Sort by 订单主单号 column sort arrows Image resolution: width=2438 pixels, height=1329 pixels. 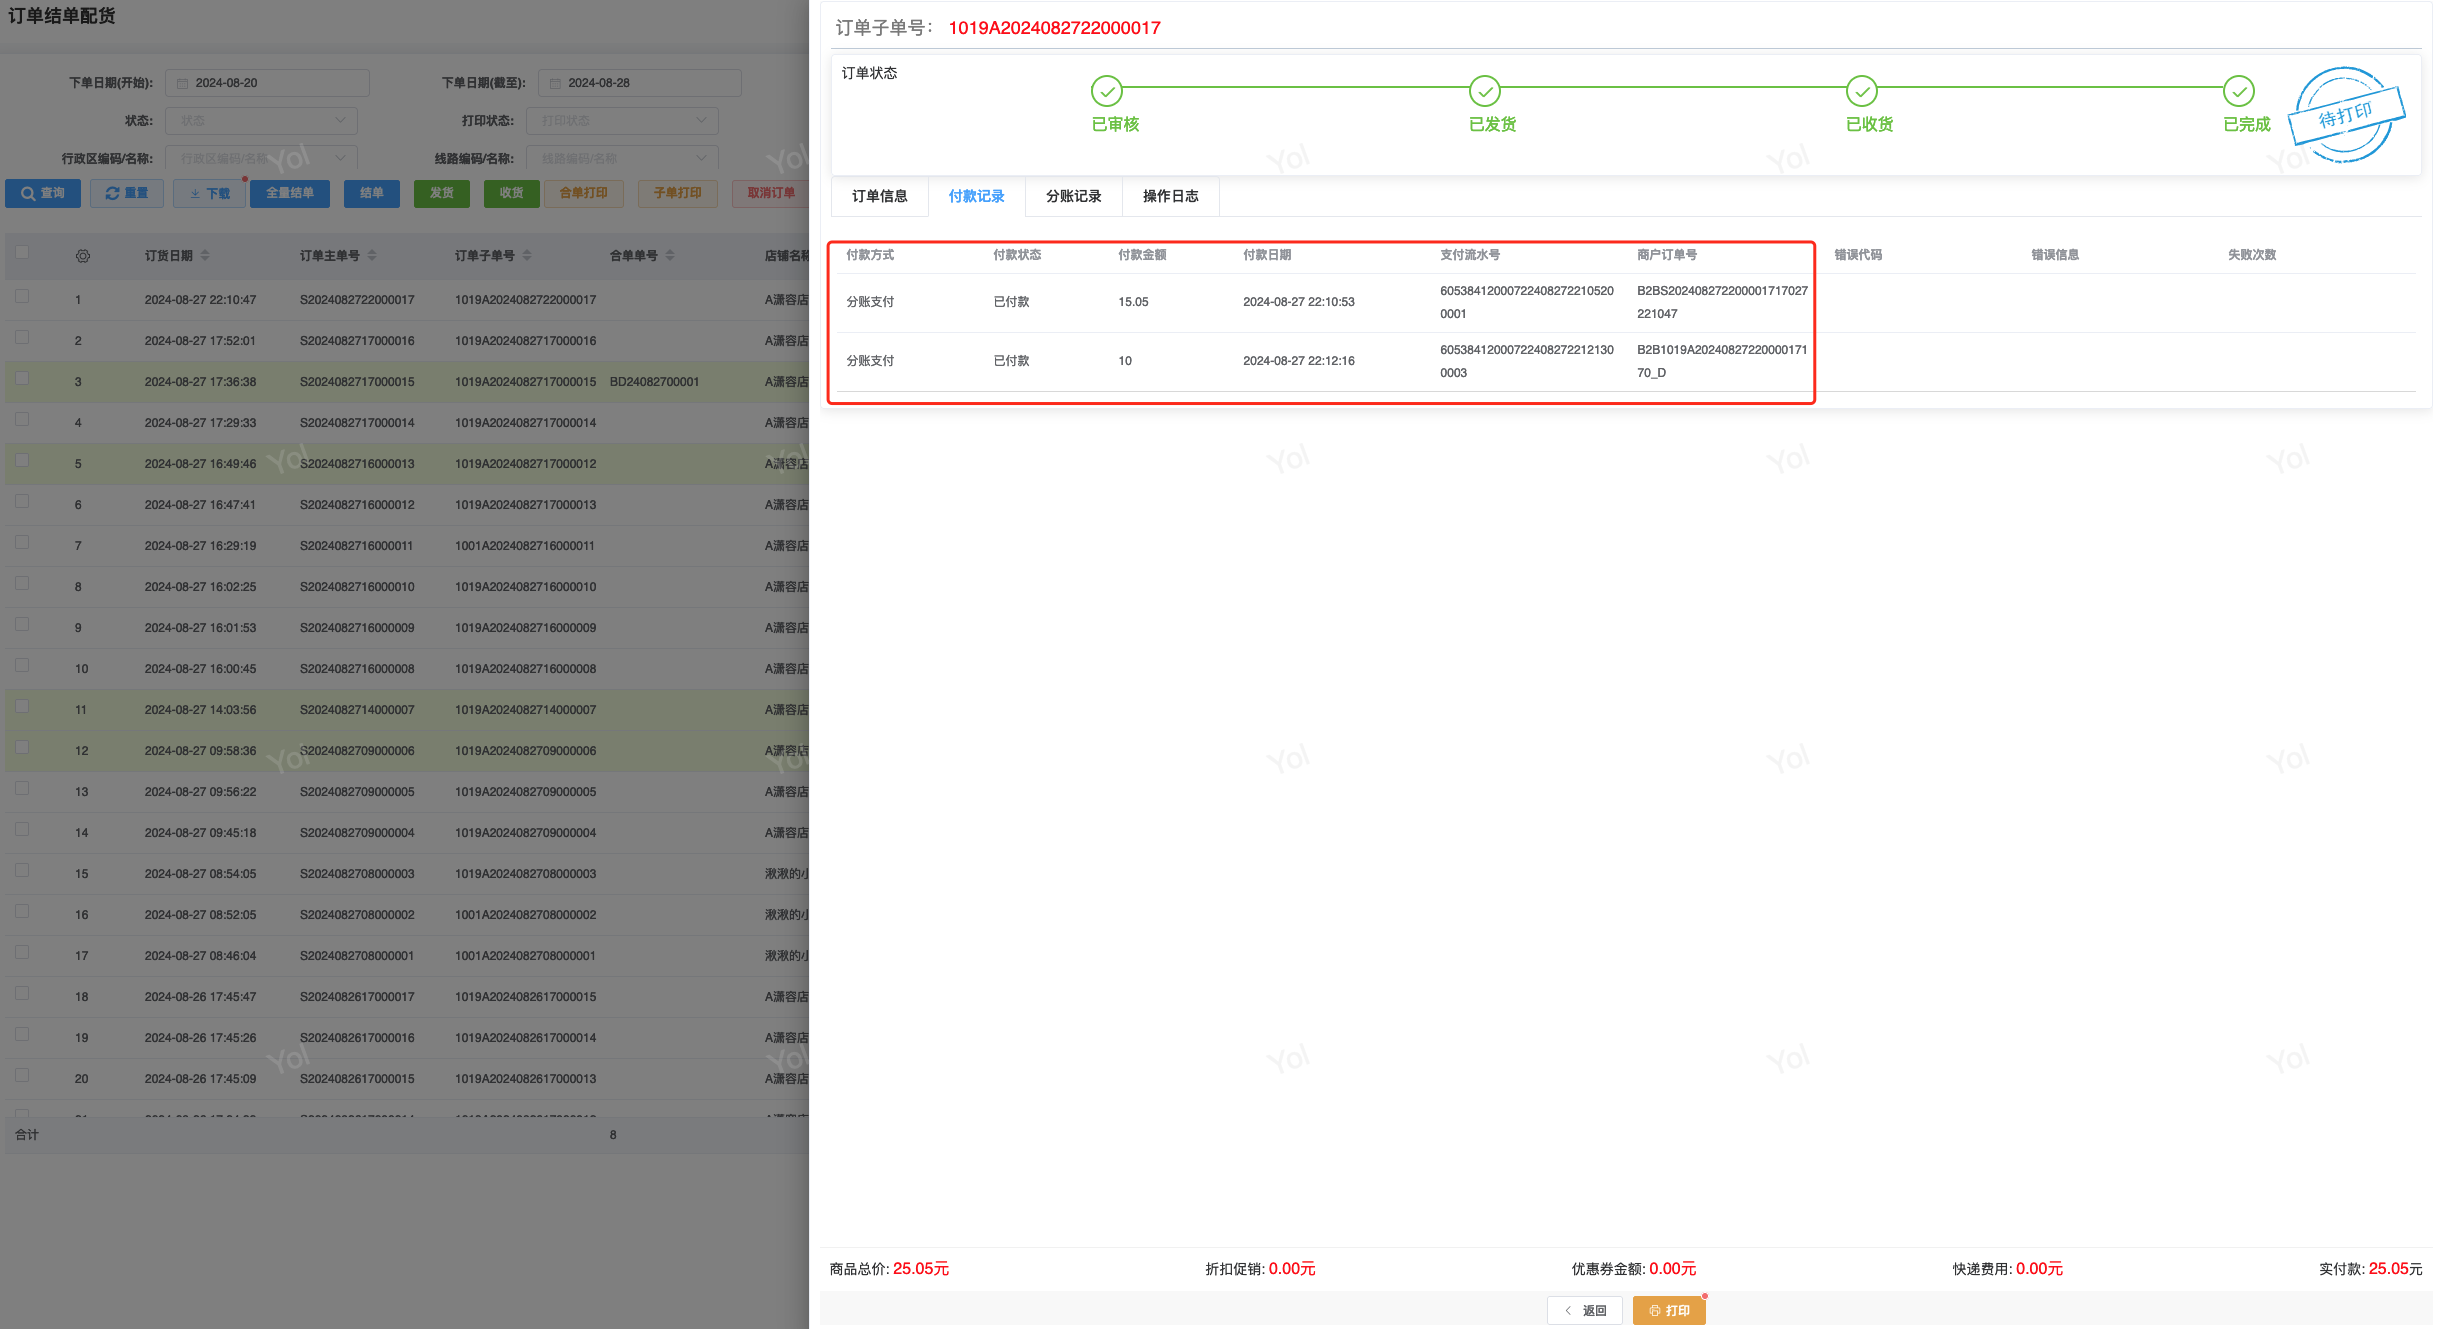(x=372, y=256)
